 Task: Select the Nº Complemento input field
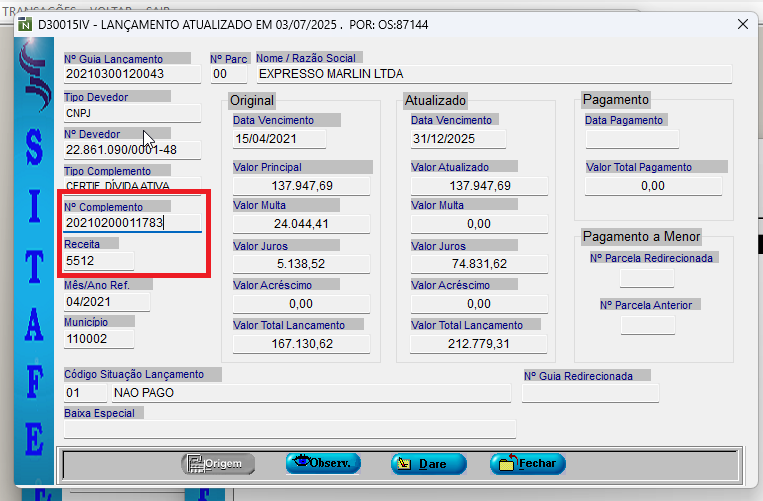tap(132, 223)
